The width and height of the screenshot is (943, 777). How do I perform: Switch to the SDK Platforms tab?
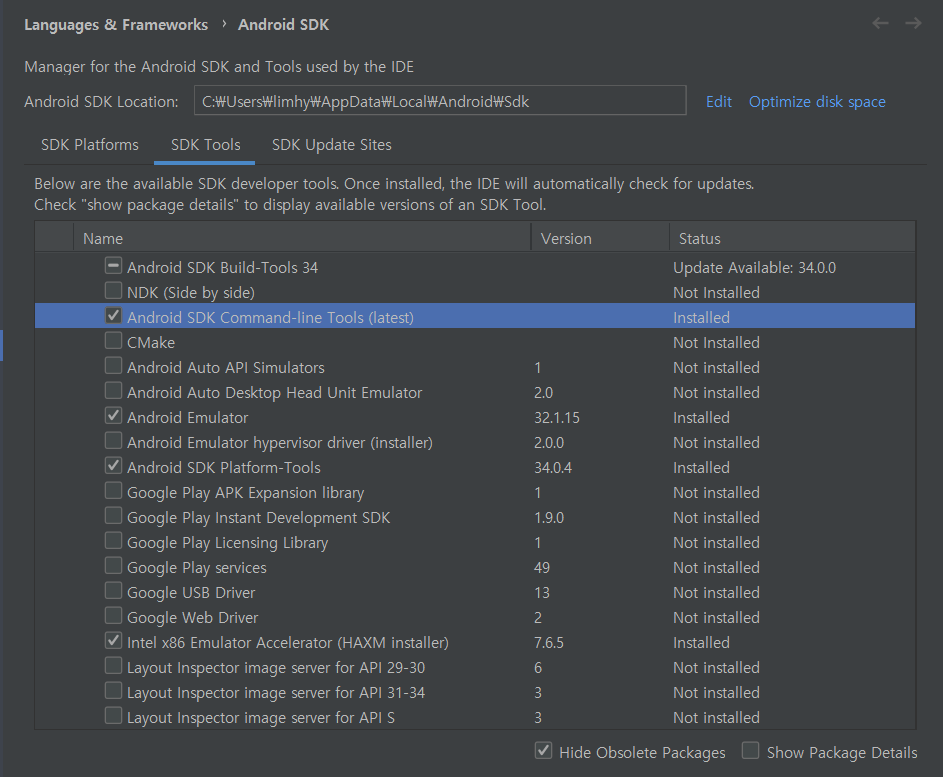(x=90, y=145)
